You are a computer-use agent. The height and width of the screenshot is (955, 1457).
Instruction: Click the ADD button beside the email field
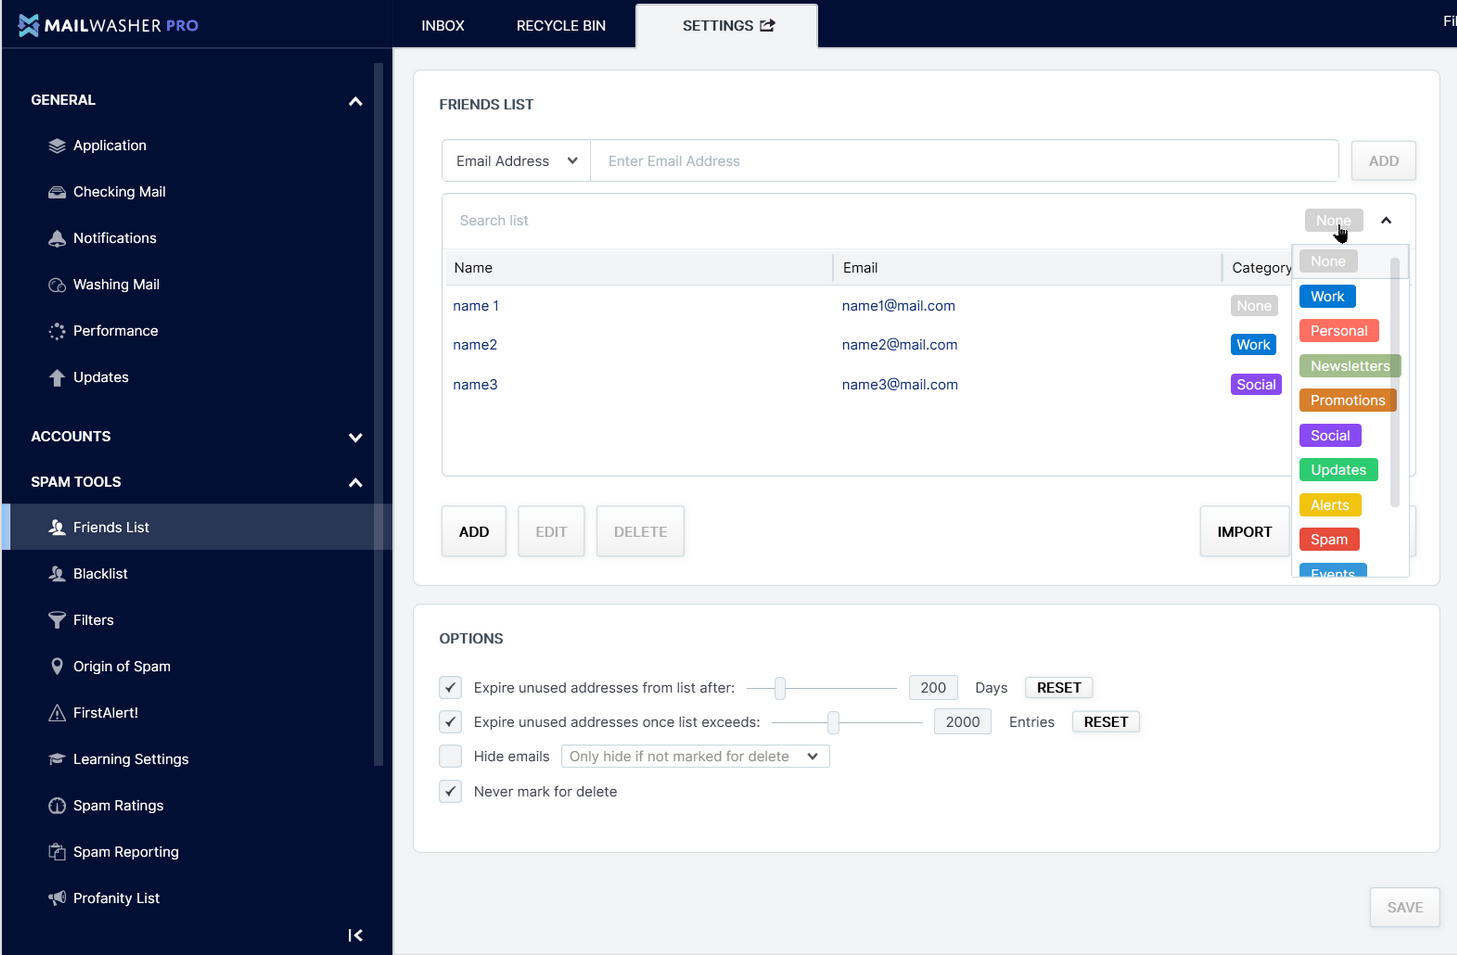(x=1383, y=161)
